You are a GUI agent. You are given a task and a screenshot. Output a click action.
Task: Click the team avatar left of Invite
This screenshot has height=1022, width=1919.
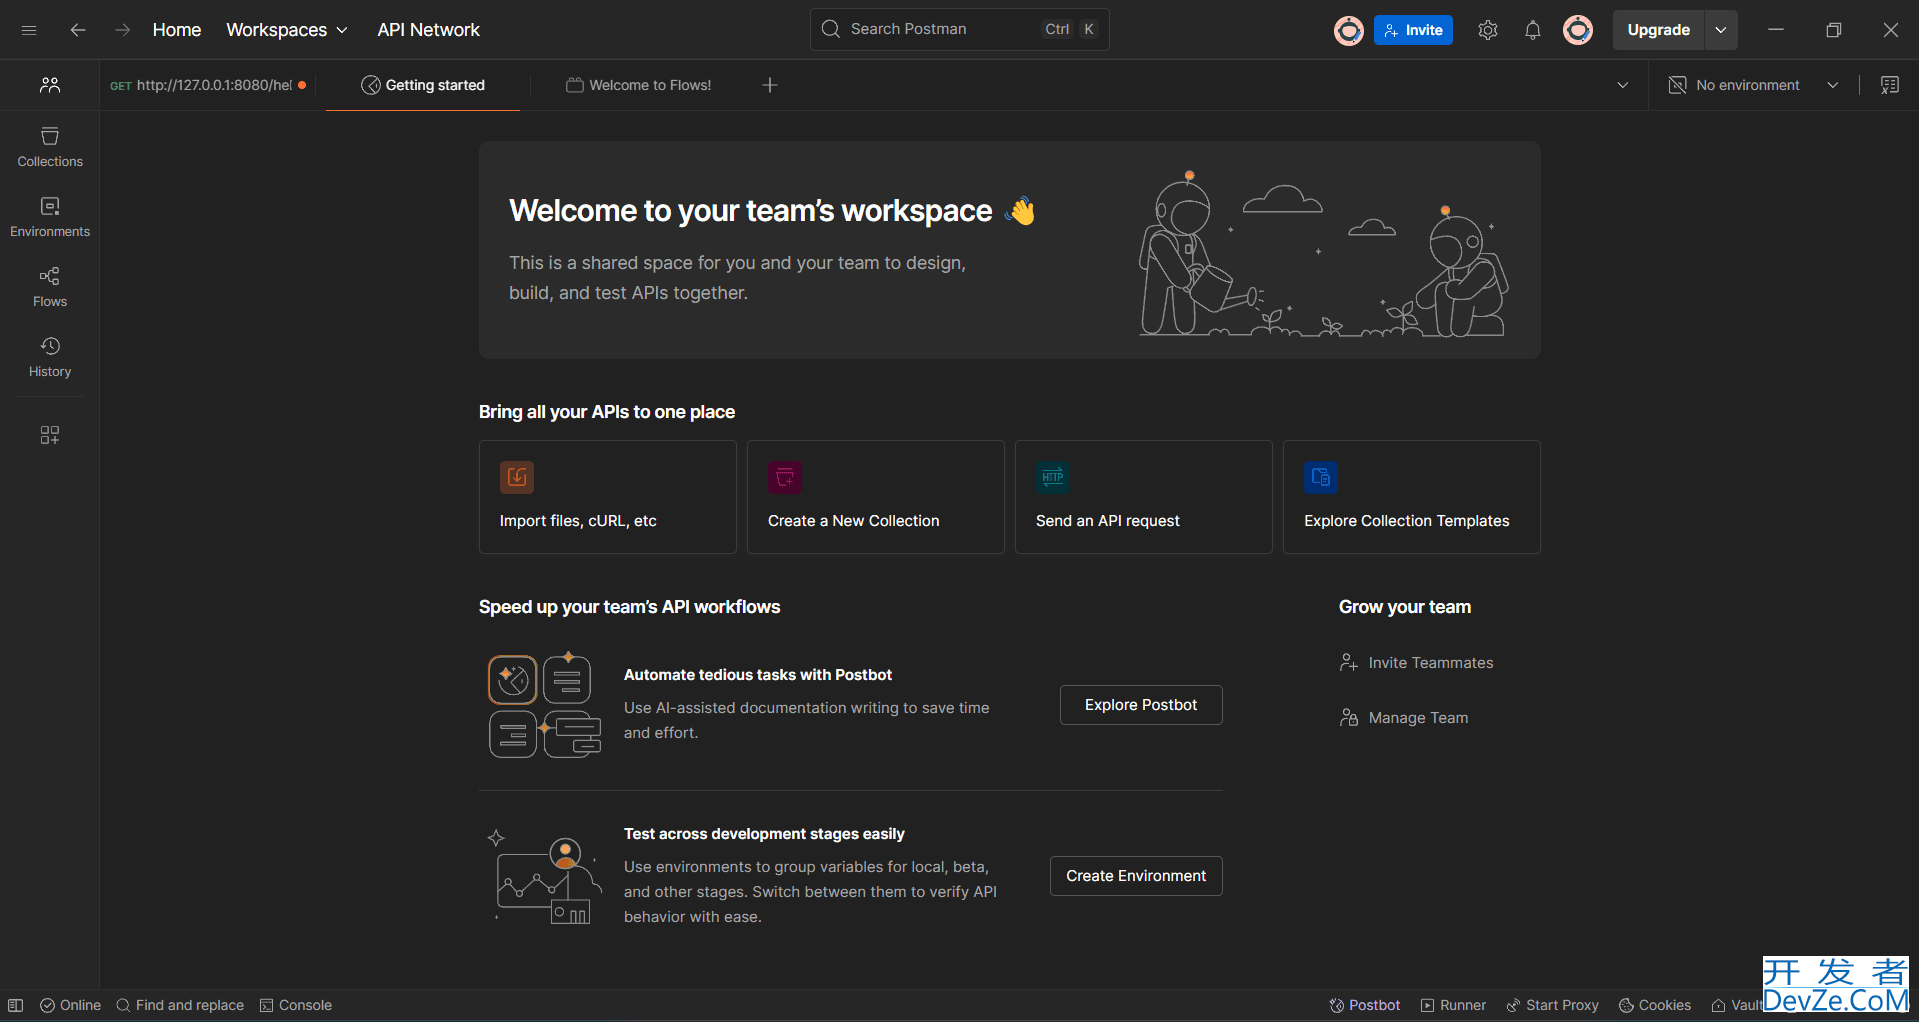pos(1349,31)
